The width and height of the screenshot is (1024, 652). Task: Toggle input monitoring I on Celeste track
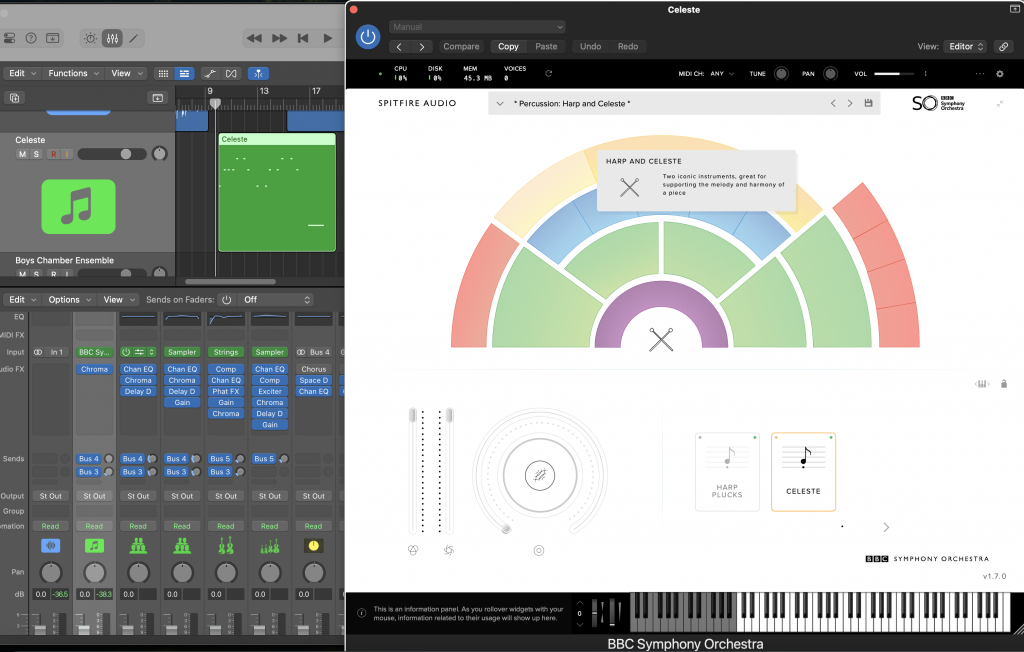pyautogui.click(x=66, y=154)
